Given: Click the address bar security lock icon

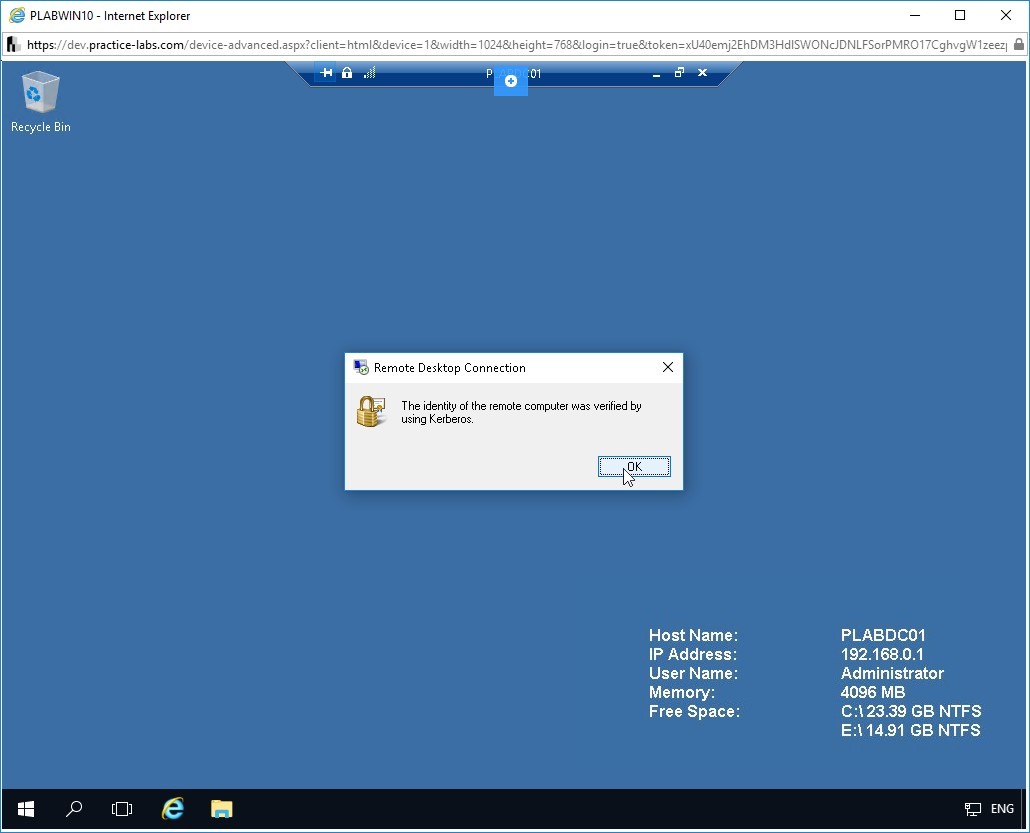Looking at the screenshot, I should click(1018, 45).
